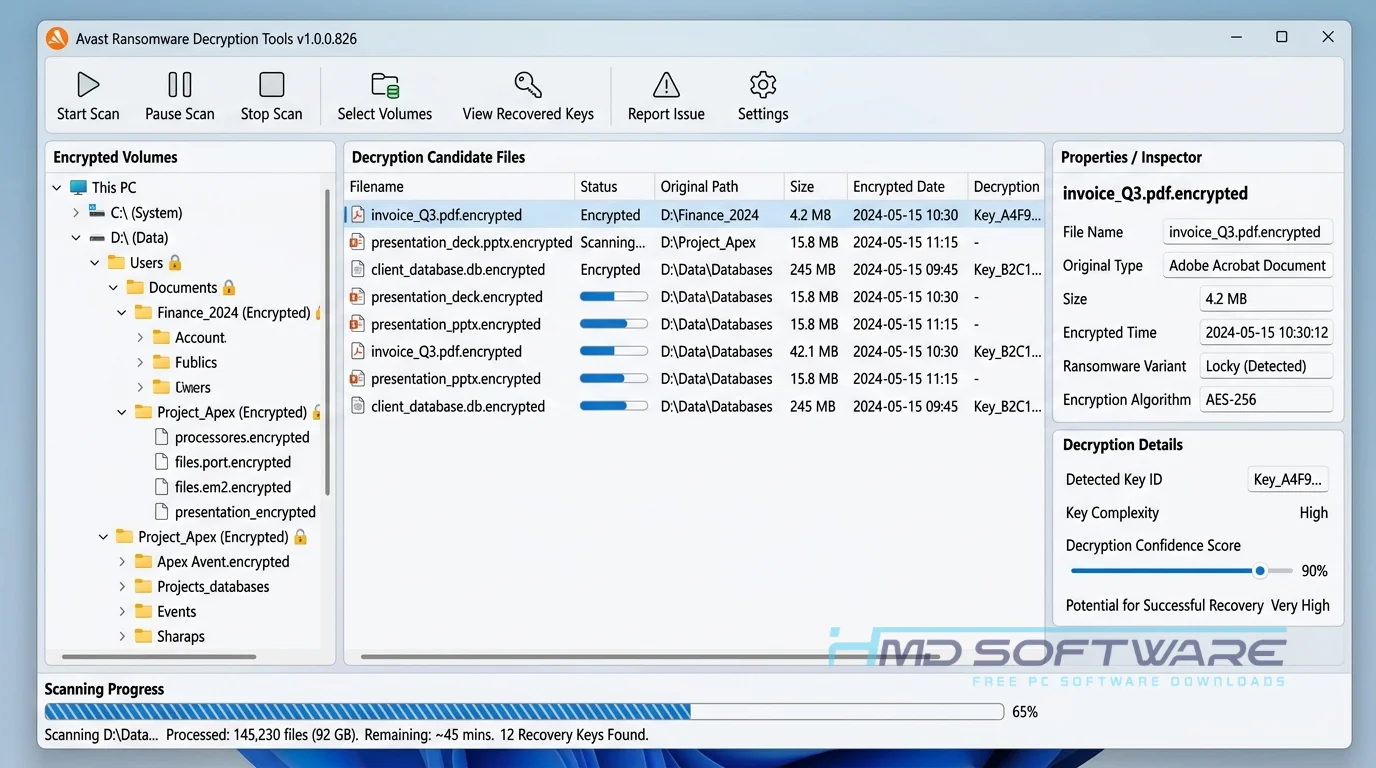Screen dimensions: 1376x768
Task: Click the 42.1 MB size cell
Action: coord(814,352)
